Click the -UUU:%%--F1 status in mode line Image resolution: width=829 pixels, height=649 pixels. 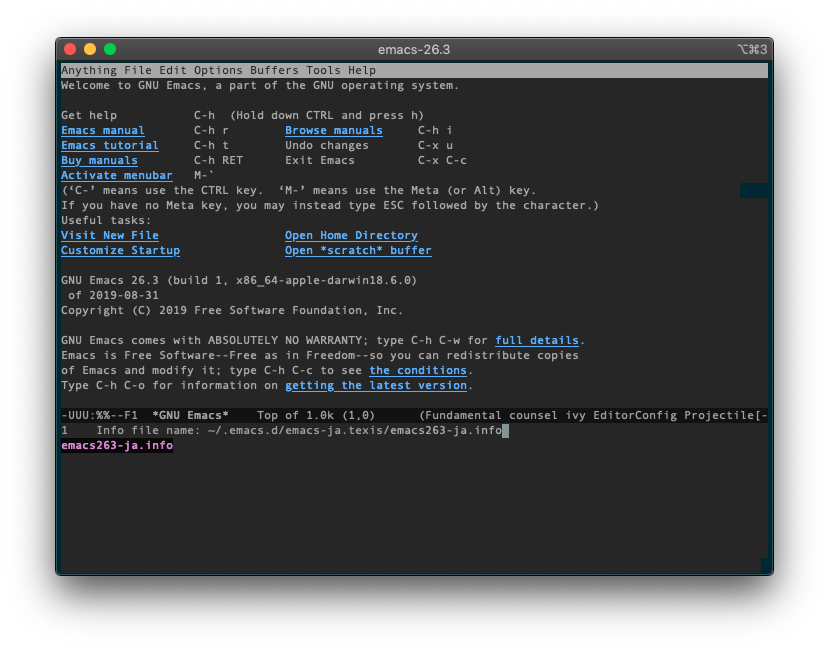pos(99,415)
